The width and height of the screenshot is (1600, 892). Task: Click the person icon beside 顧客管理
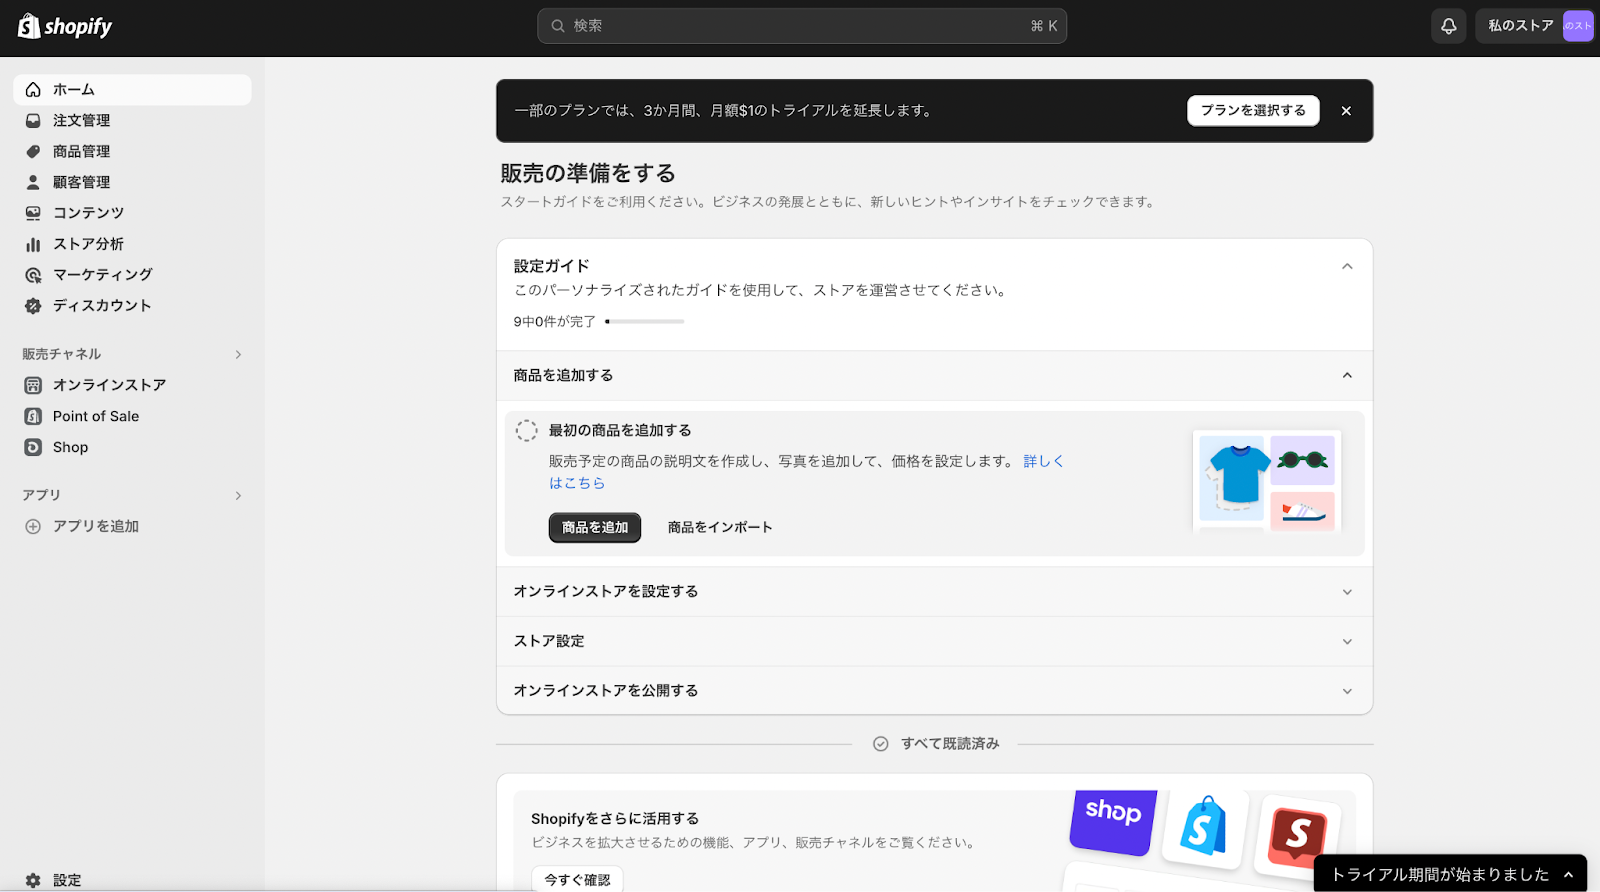[x=33, y=182]
